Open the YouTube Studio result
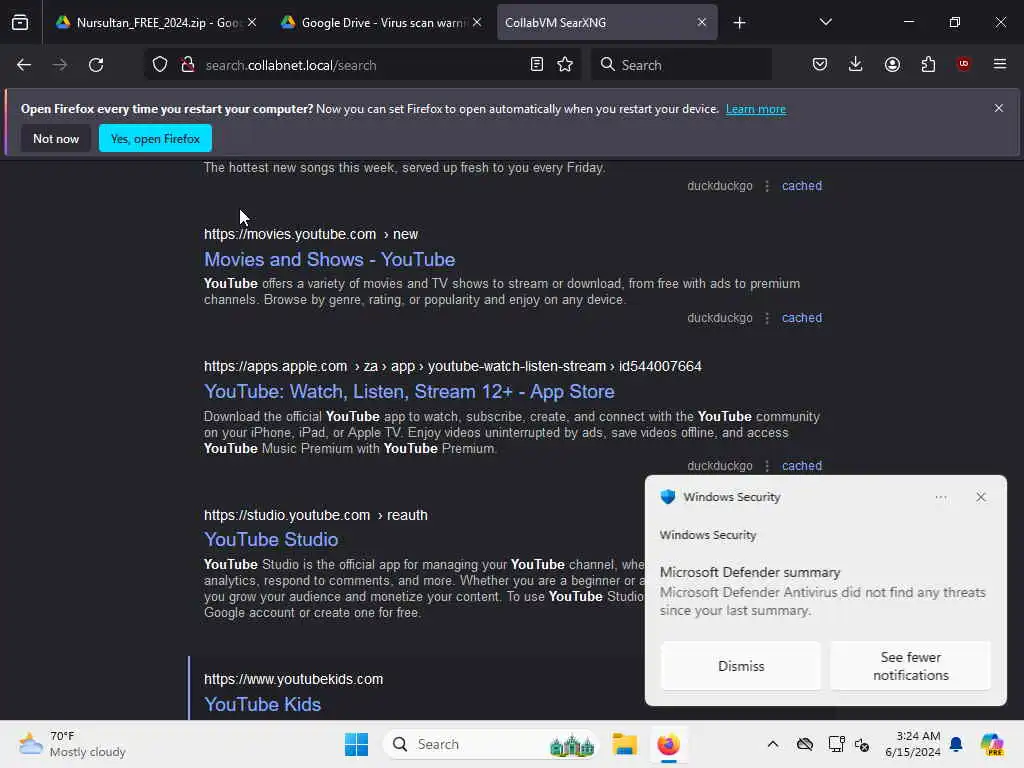Screen dimensions: 1024x768 [271, 539]
